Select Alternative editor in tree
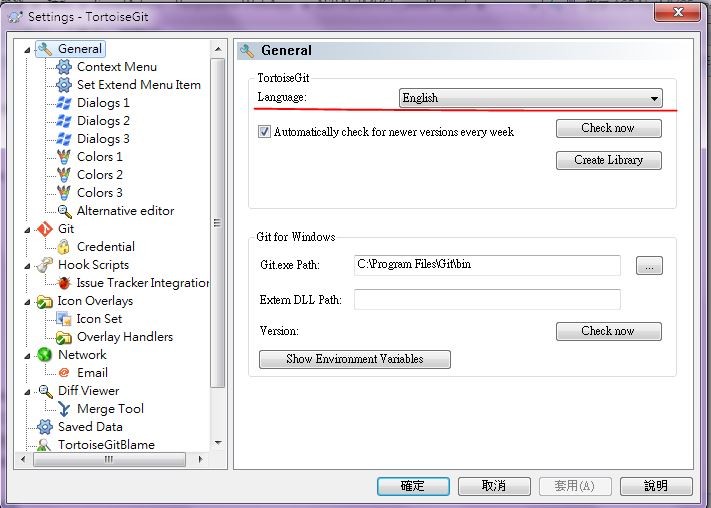This screenshot has height=508, width=711. tap(126, 211)
